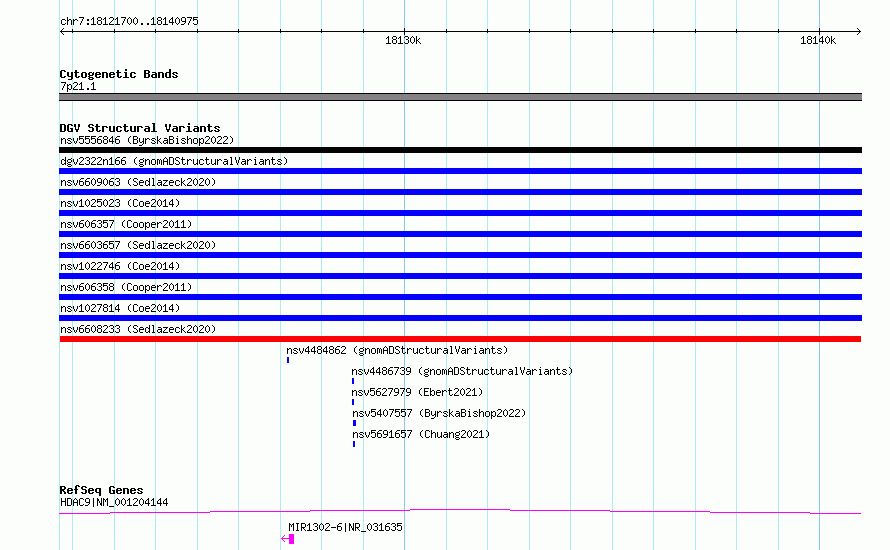
Task: Click the magenta MIR1302-6 gene arrow glyph
Action: click(x=288, y=539)
